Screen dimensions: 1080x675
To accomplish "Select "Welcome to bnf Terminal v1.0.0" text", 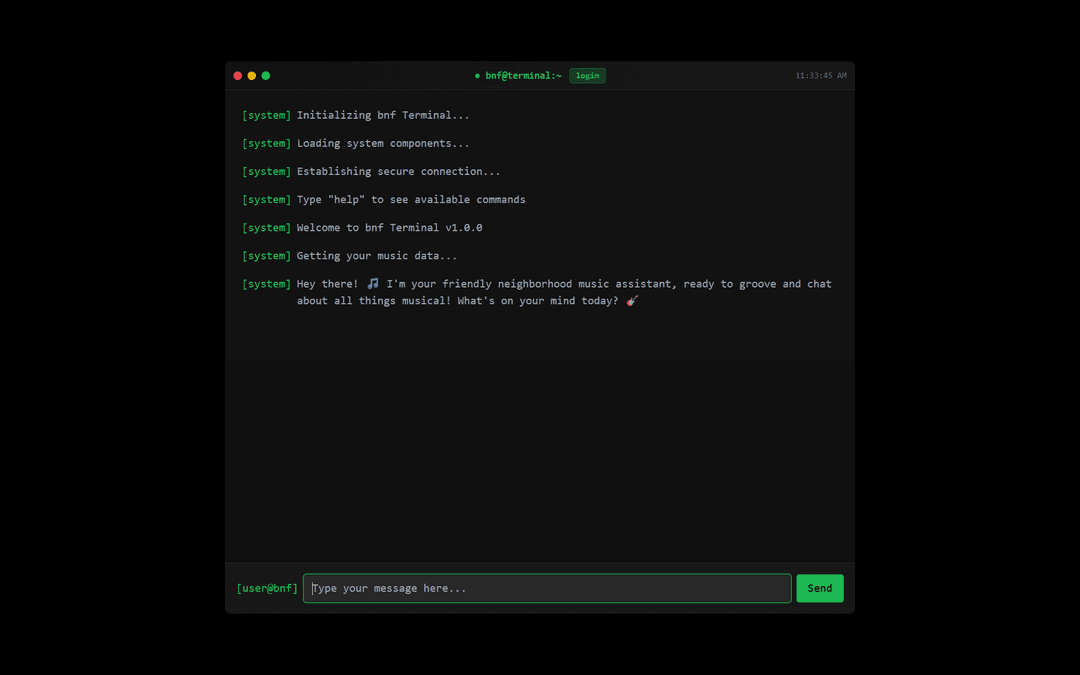I will tap(389, 227).
